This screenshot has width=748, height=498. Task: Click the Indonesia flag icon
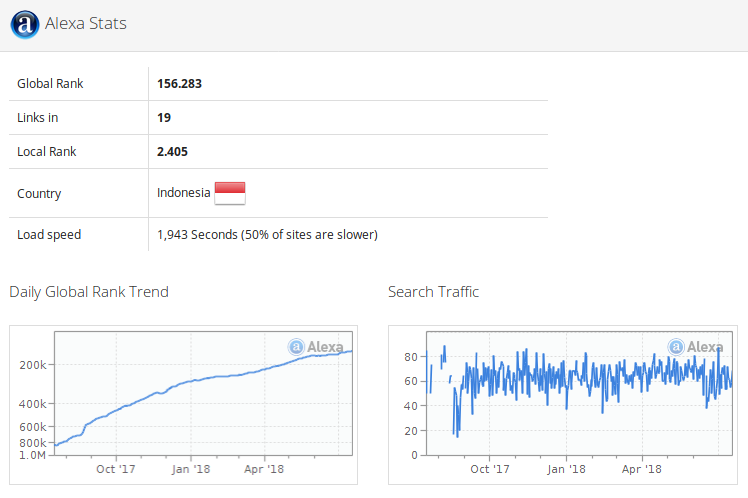pos(230,193)
